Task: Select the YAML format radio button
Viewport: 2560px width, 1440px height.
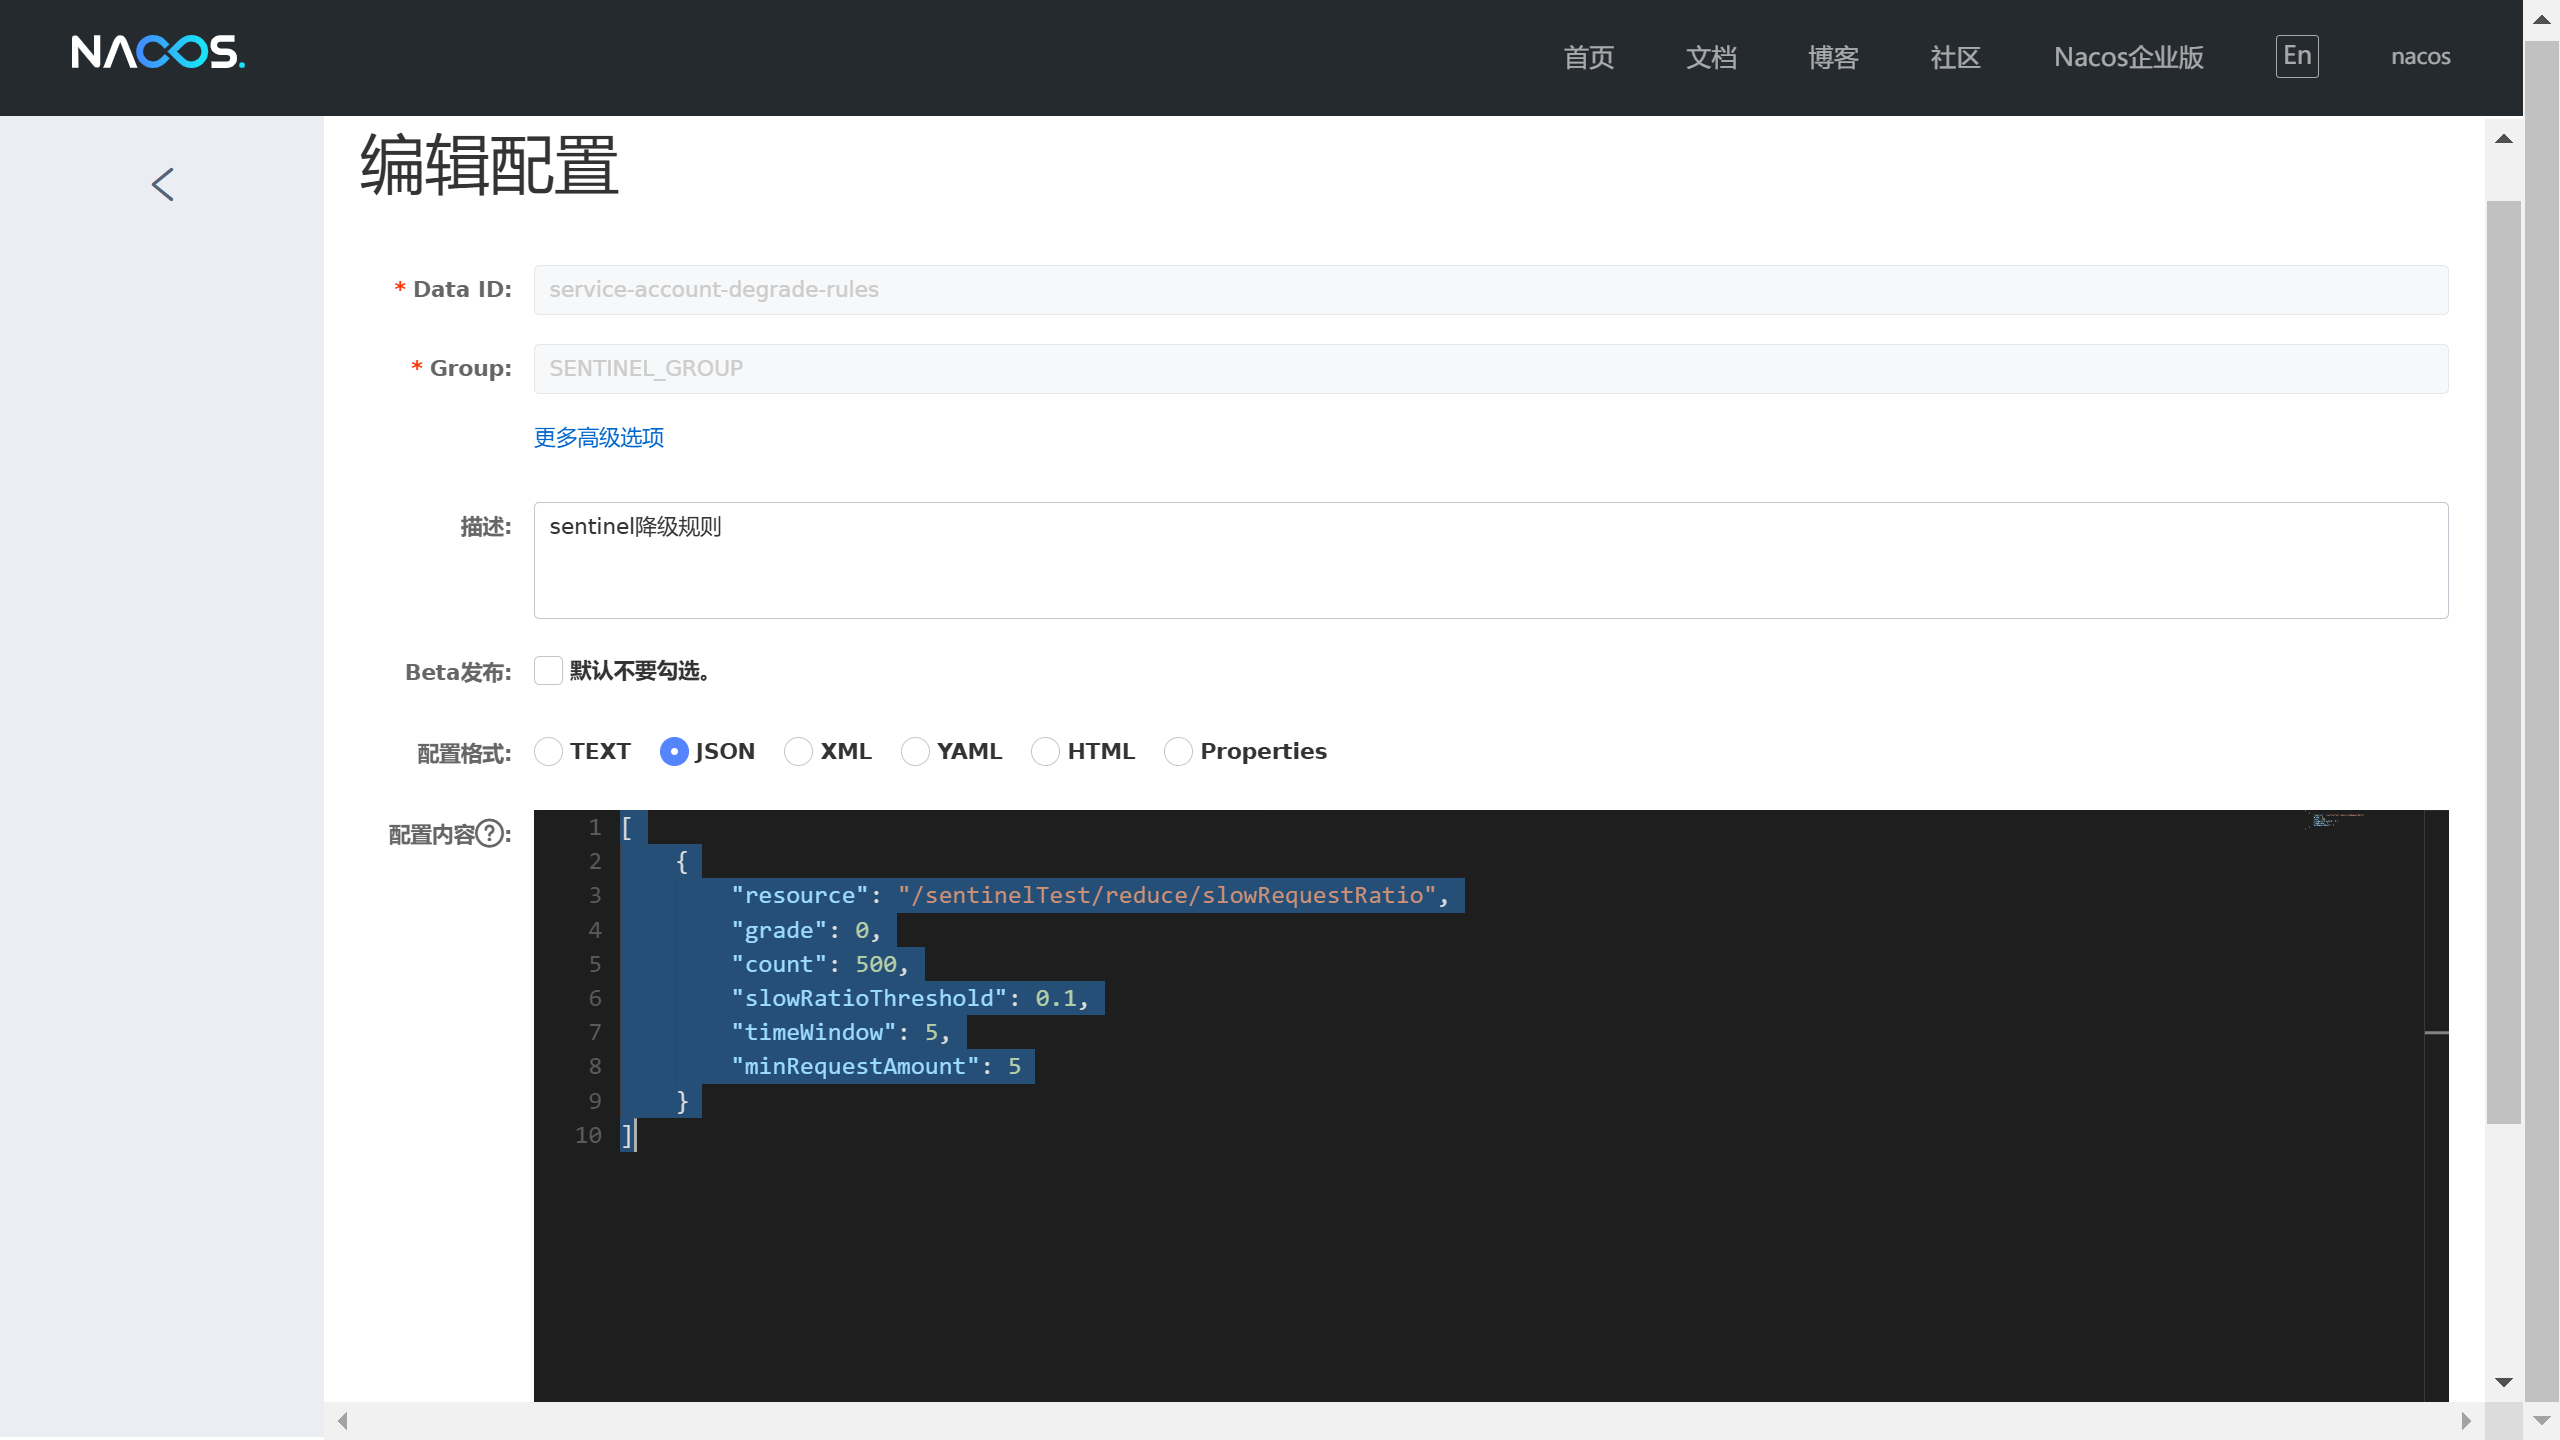Action: [915, 752]
